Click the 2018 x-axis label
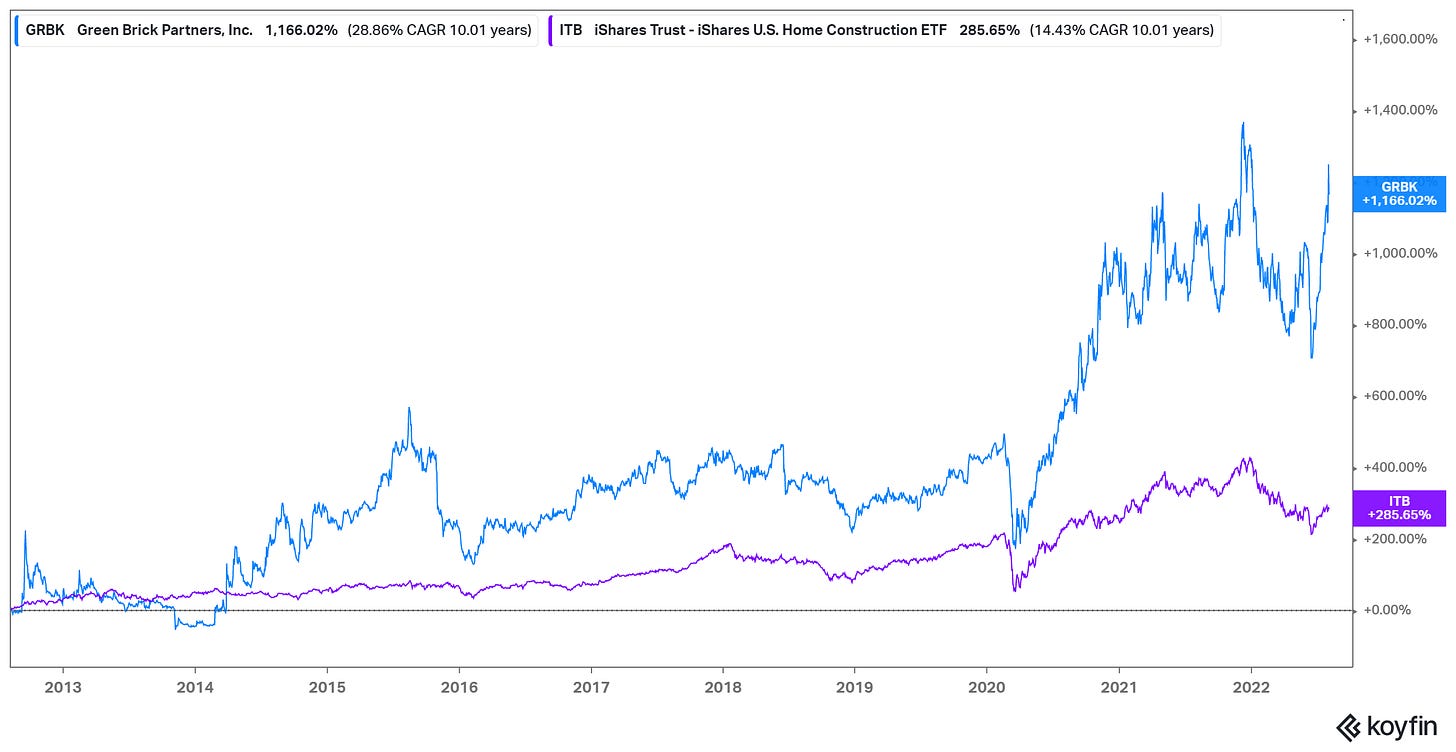Screen dimensions: 1456x752 click(x=722, y=689)
